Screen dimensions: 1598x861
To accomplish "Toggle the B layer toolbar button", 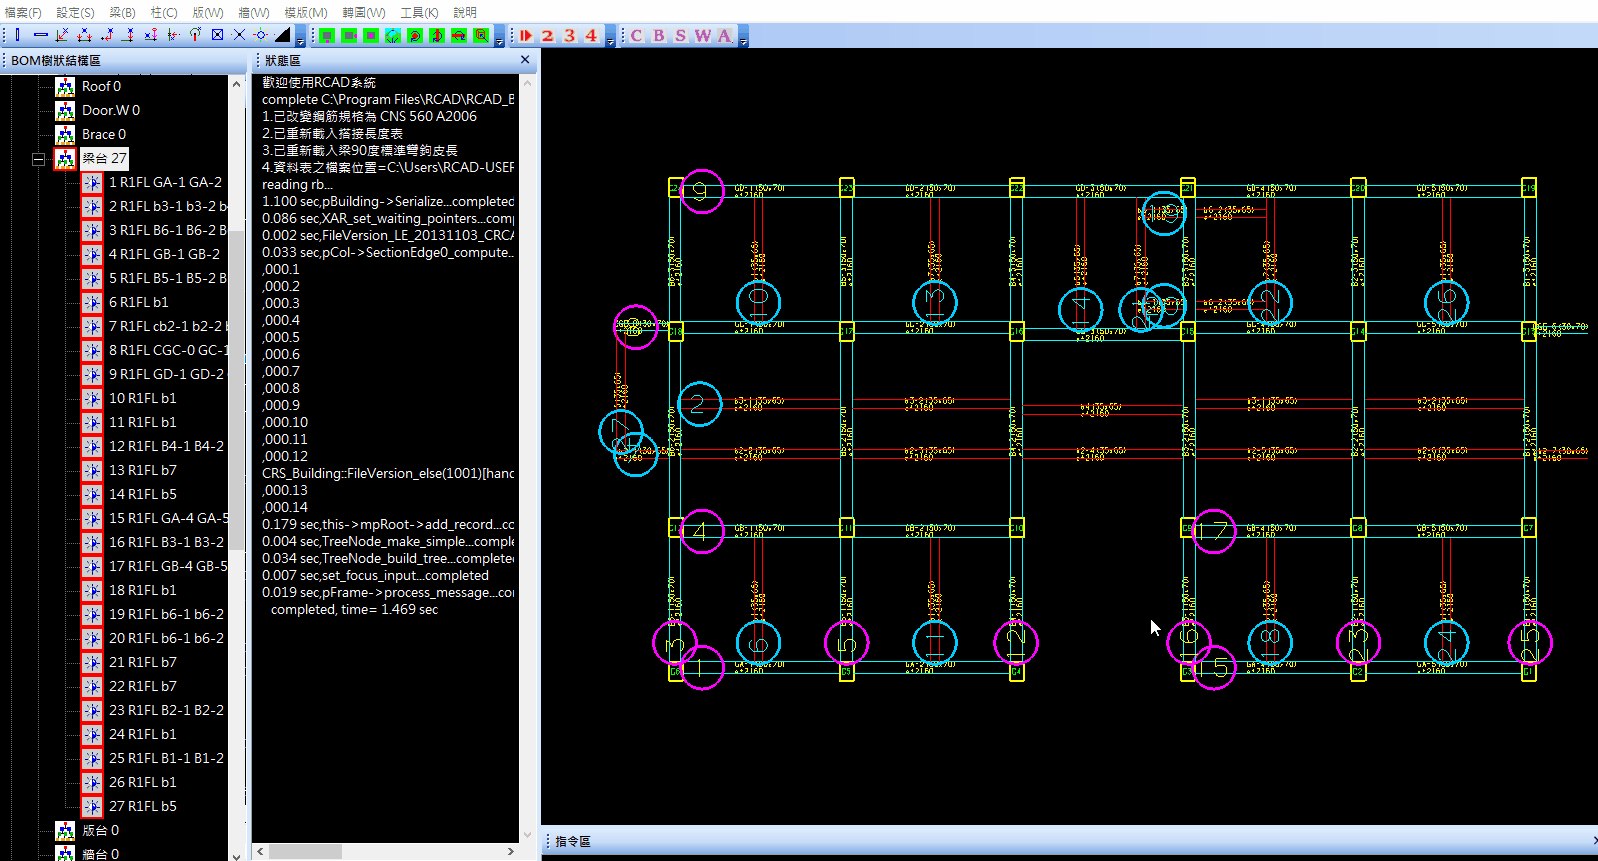I will [x=658, y=35].
